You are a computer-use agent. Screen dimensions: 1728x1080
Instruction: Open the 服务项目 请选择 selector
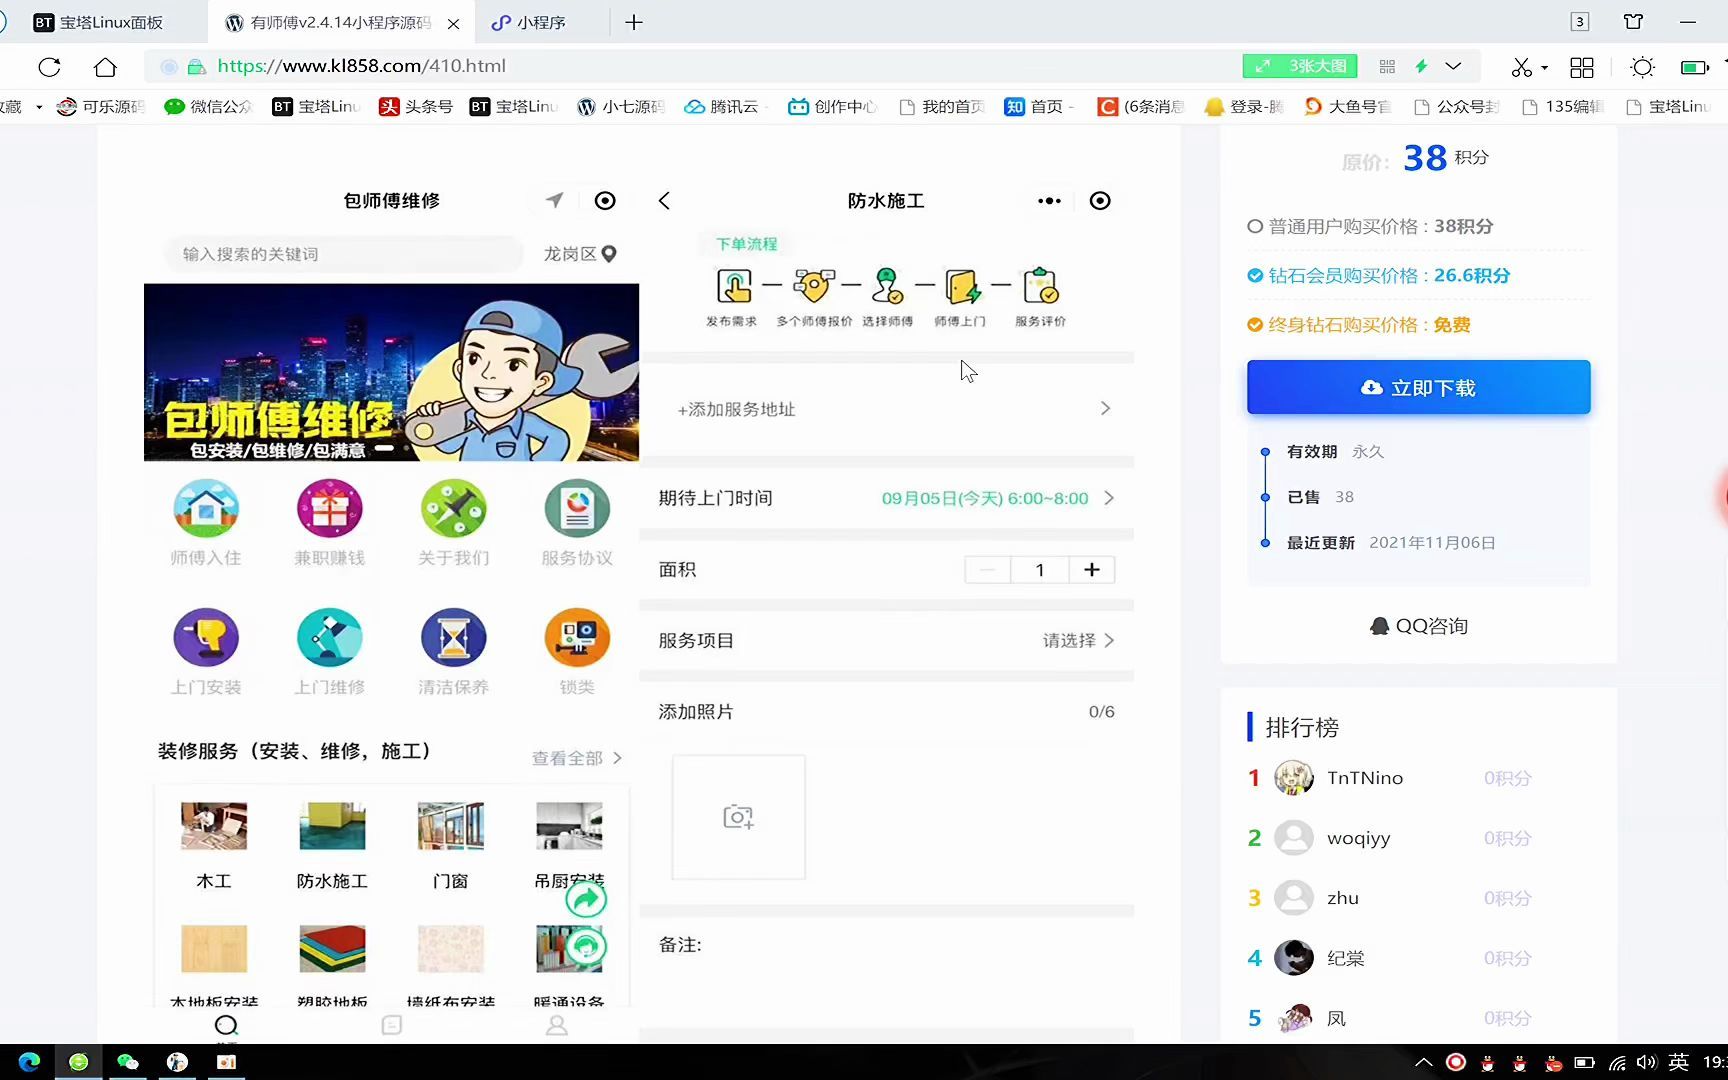pyautogui.click(x=1078, y=640)
